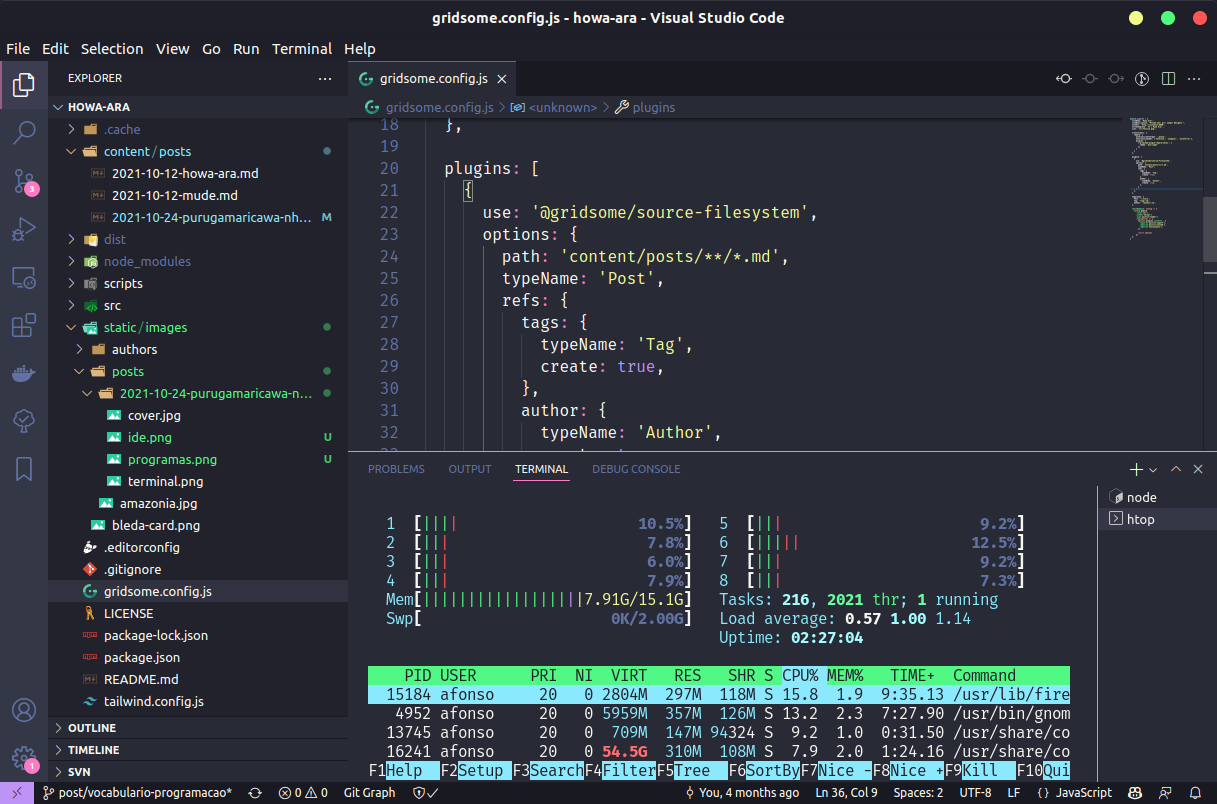
Task: Close the gridsome.config.js editor tab
Action: [502, 79]
